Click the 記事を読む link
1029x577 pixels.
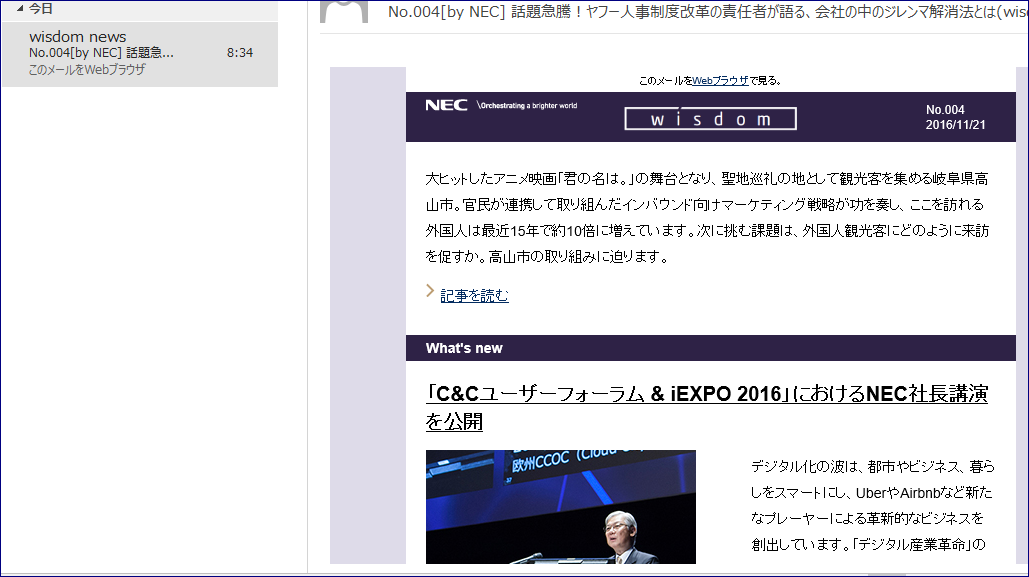[474, 295]
